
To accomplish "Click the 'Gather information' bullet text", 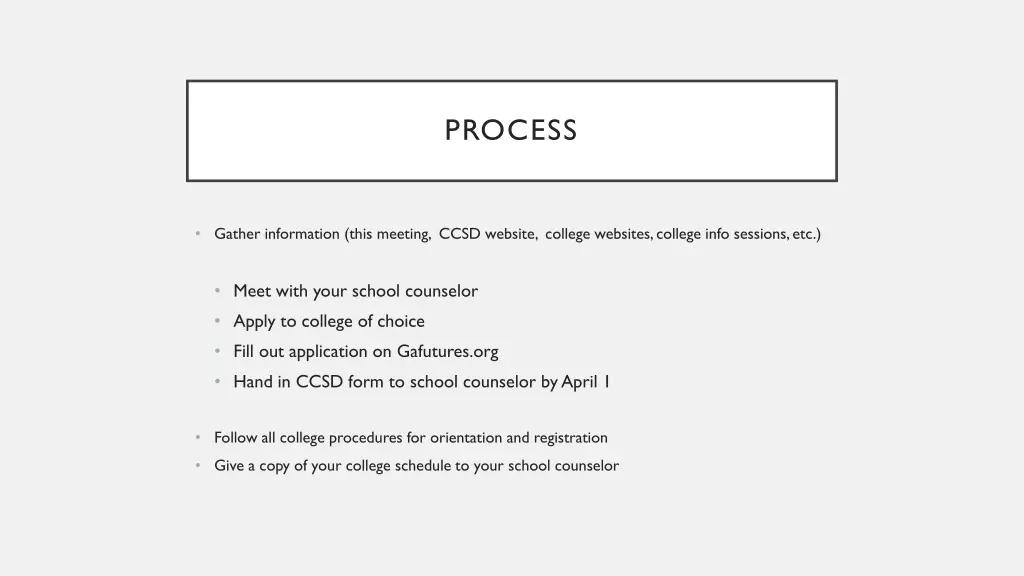I will pos(517,234).
